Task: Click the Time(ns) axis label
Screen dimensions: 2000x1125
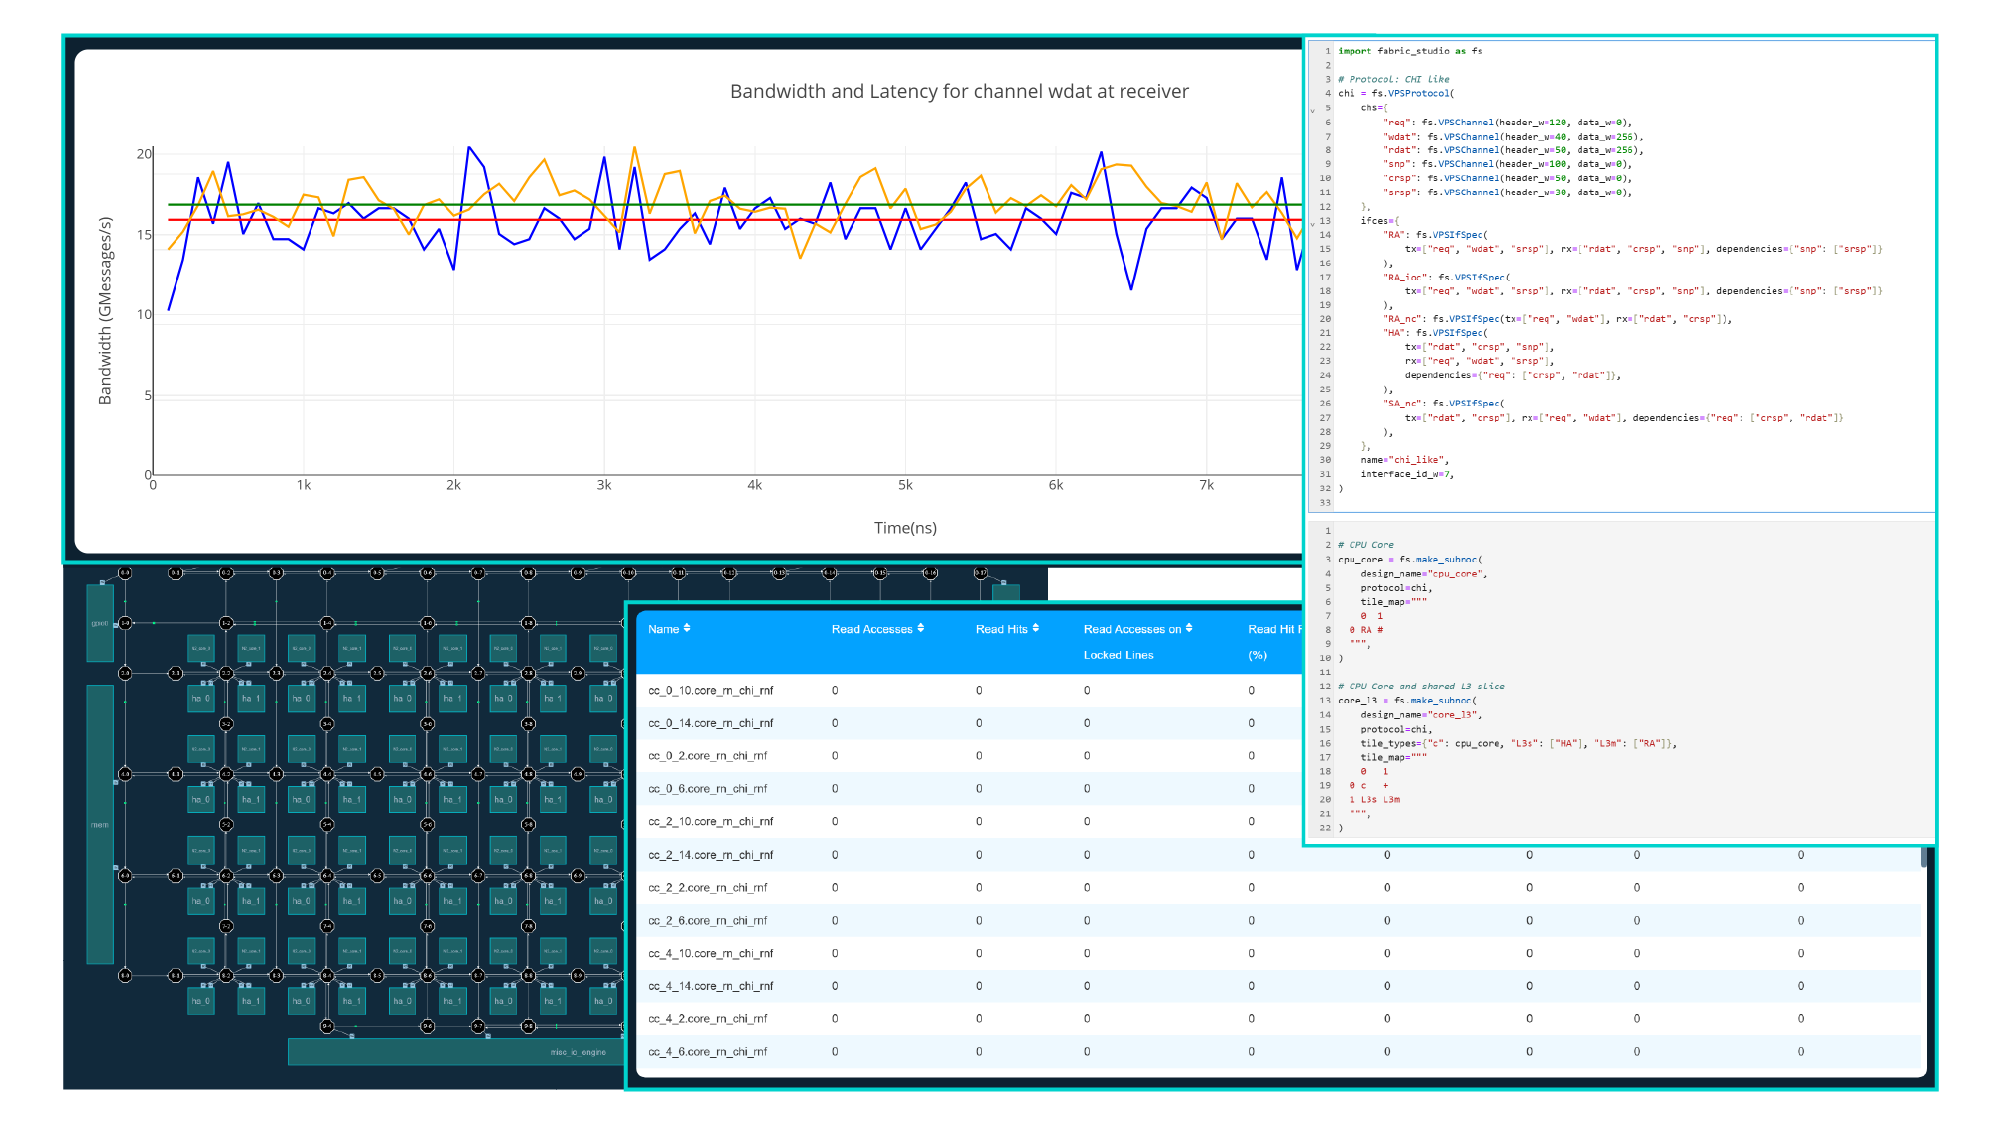Action: click(x=905, y=528)
